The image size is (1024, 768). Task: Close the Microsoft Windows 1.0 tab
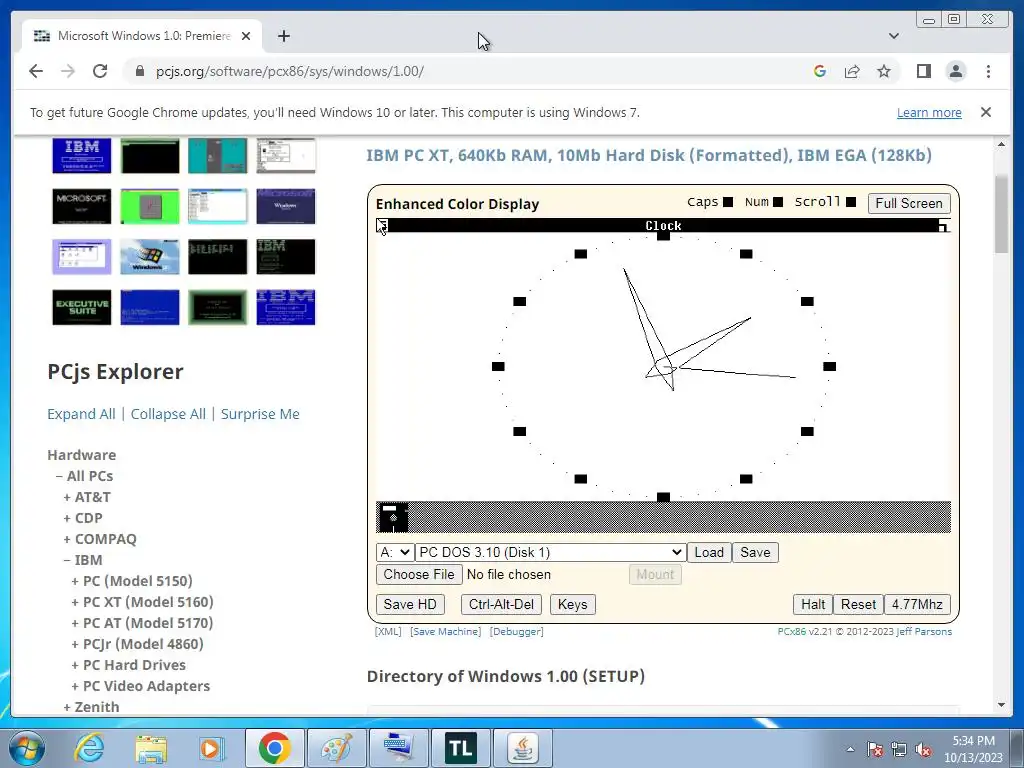pos(246,36)
